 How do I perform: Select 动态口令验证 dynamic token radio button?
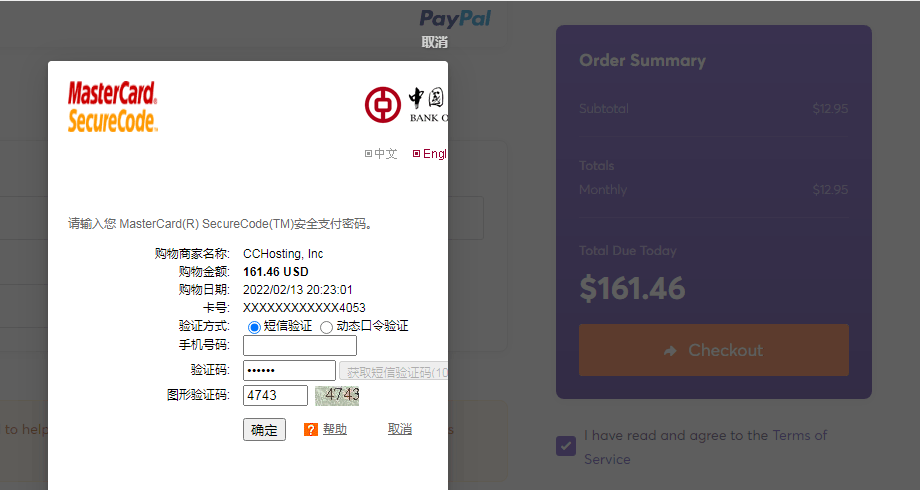(x=326, y=327)
